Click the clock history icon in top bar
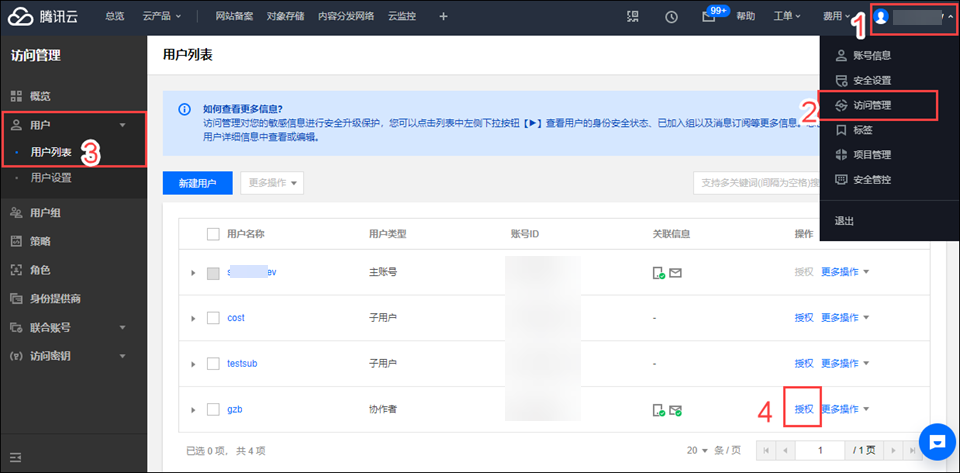960x473 pixels. click(671, 17)
